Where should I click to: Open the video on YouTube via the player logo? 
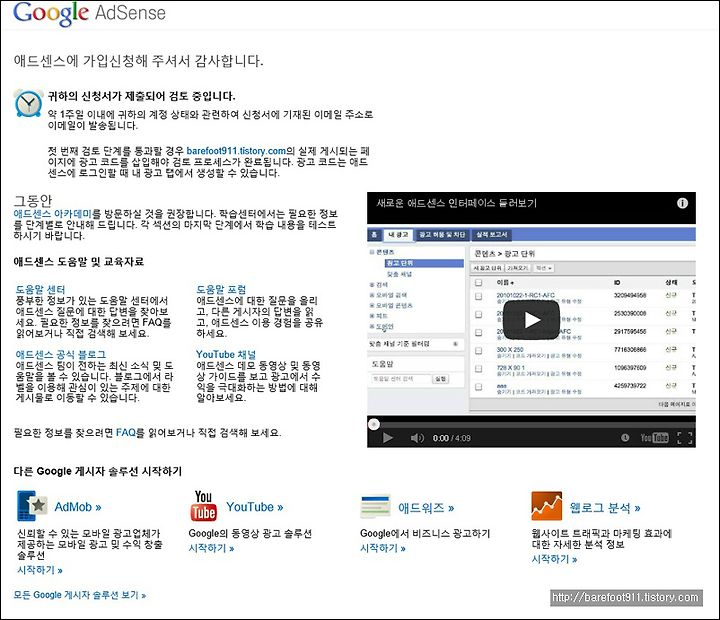654,438
